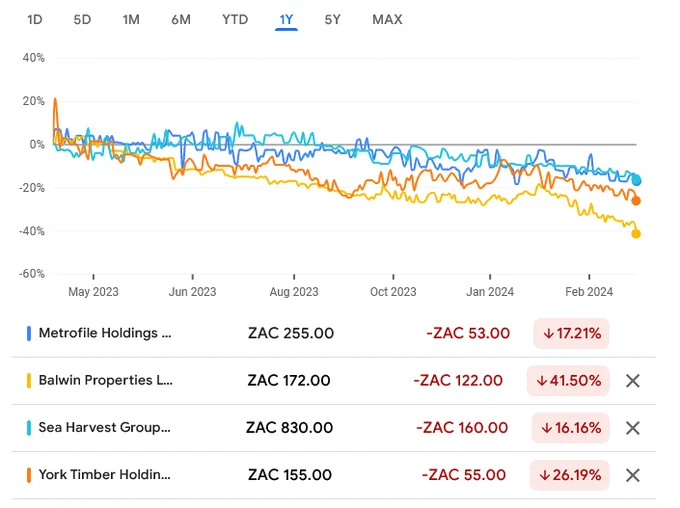
Task: Click the orange York Timber endpoint dot
Action: coord(636,201)
